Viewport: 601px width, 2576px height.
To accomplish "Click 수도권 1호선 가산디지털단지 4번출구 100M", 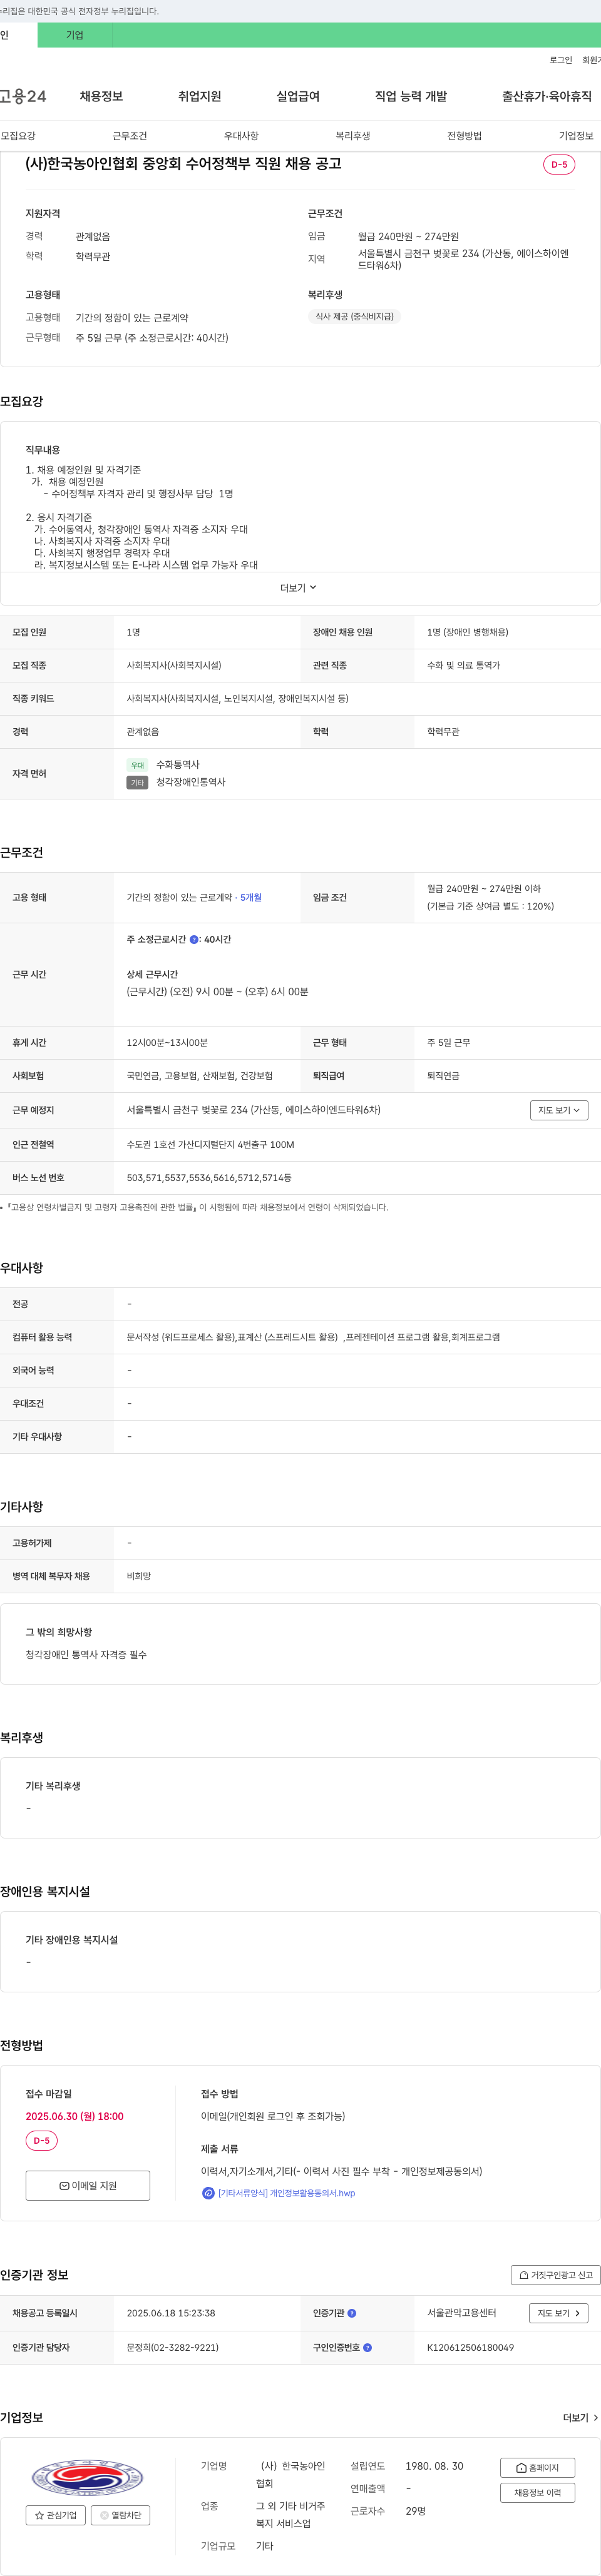I will tap(210, 1145).
